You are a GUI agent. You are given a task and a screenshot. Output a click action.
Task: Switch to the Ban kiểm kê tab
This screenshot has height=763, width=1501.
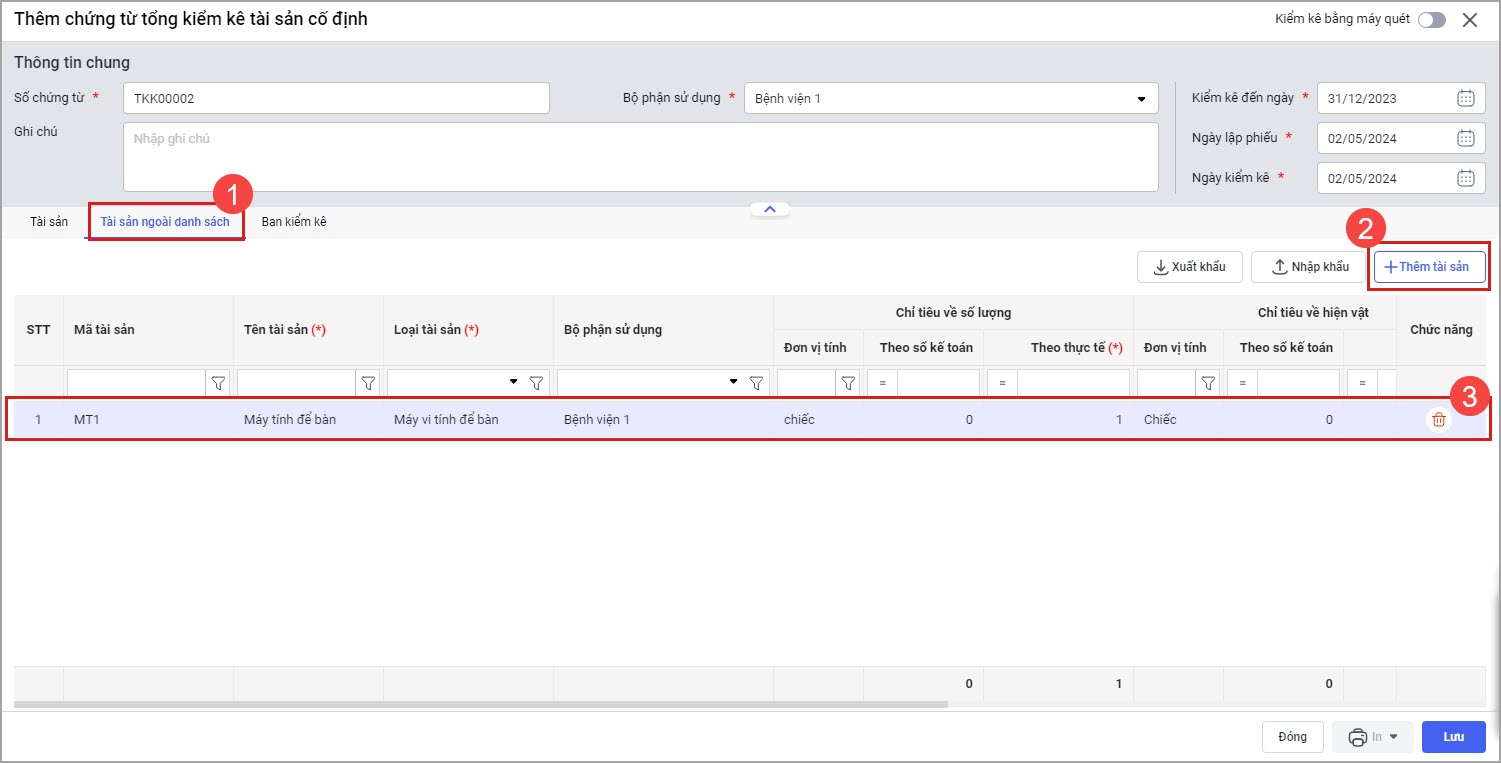[x=294, y=222]
